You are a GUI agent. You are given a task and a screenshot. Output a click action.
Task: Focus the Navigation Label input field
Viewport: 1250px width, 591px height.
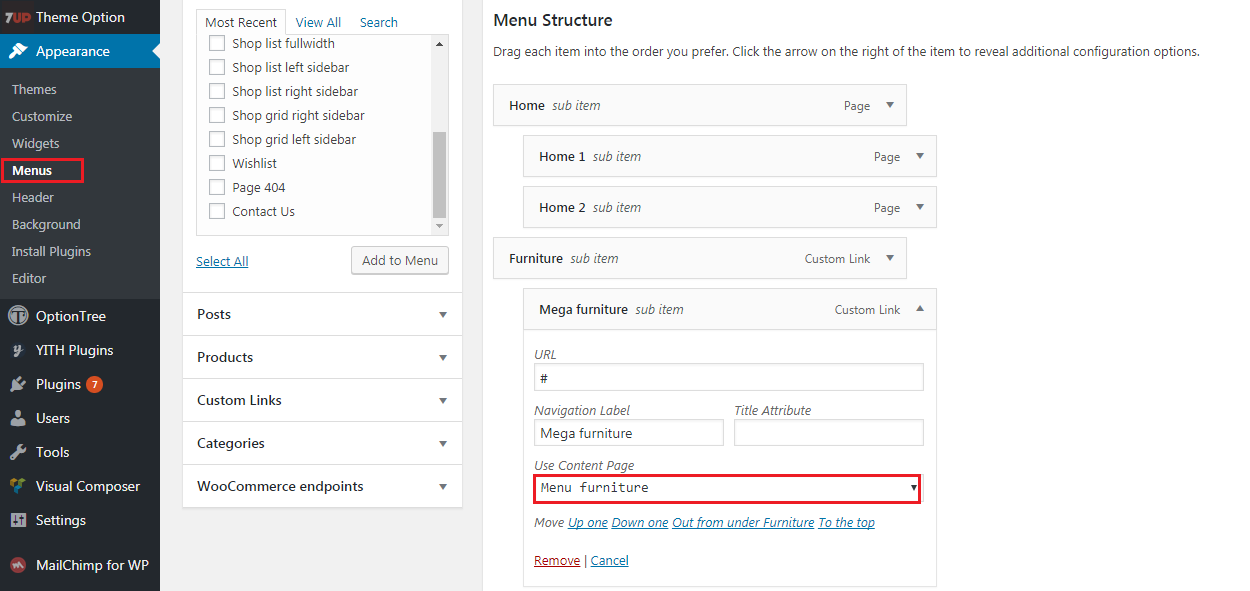tap(629, 433)
